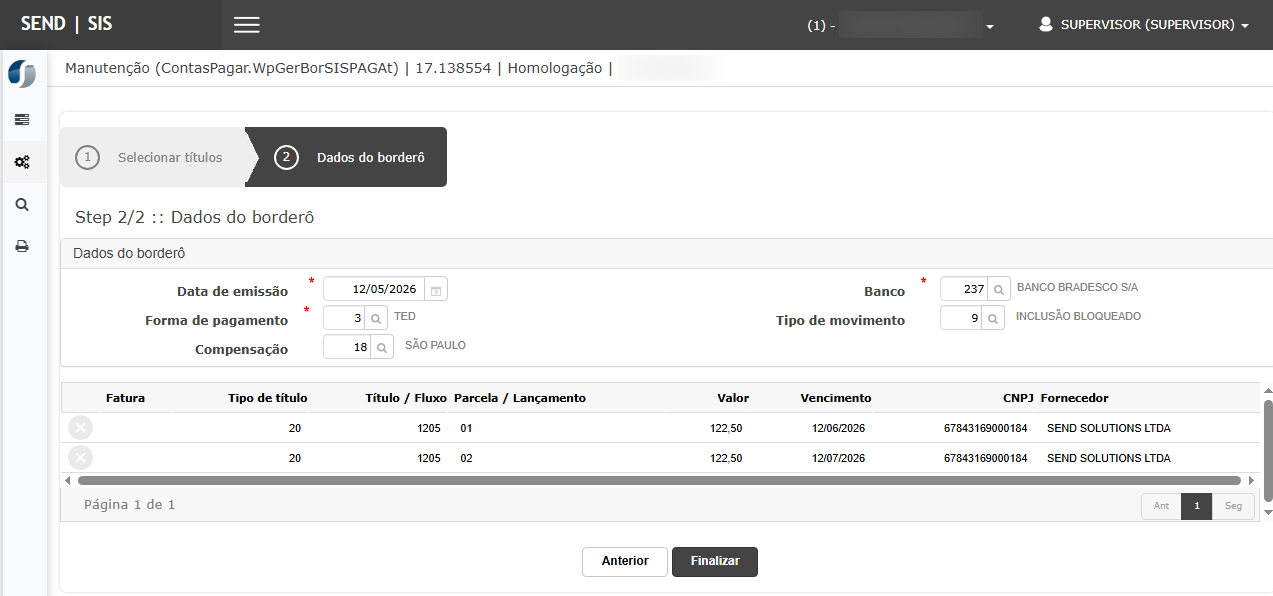Open the hamburger menu in top bar

pyautogui.click(x=246, y=25)
